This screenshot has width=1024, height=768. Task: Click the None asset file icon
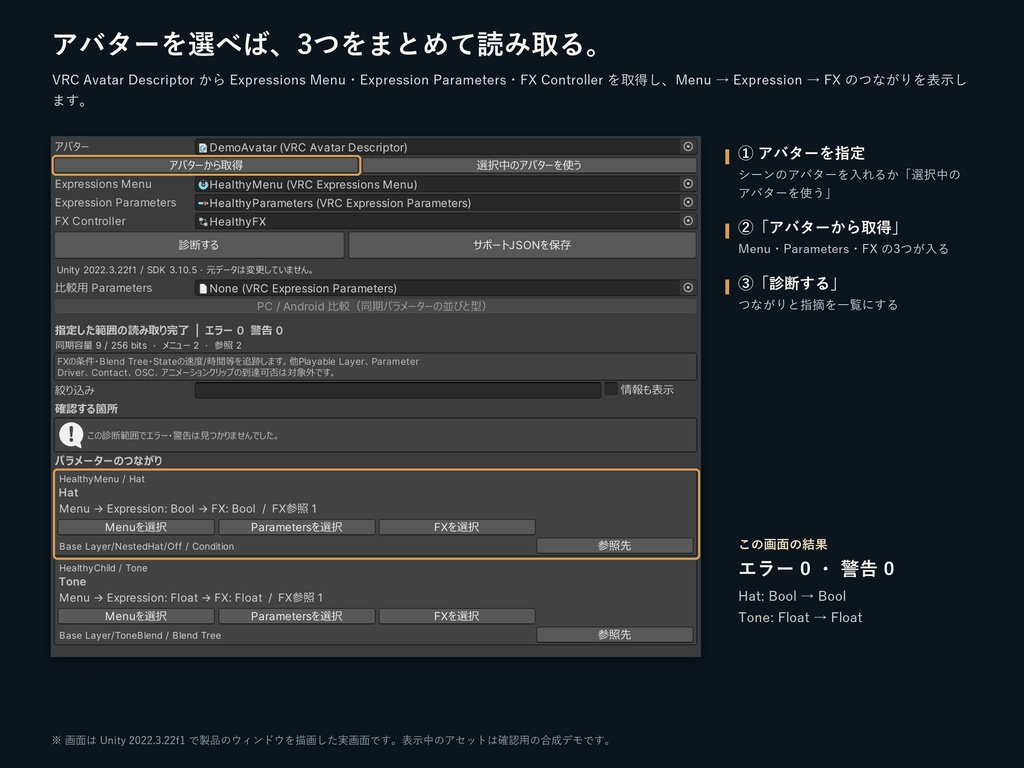pos(203,289)
